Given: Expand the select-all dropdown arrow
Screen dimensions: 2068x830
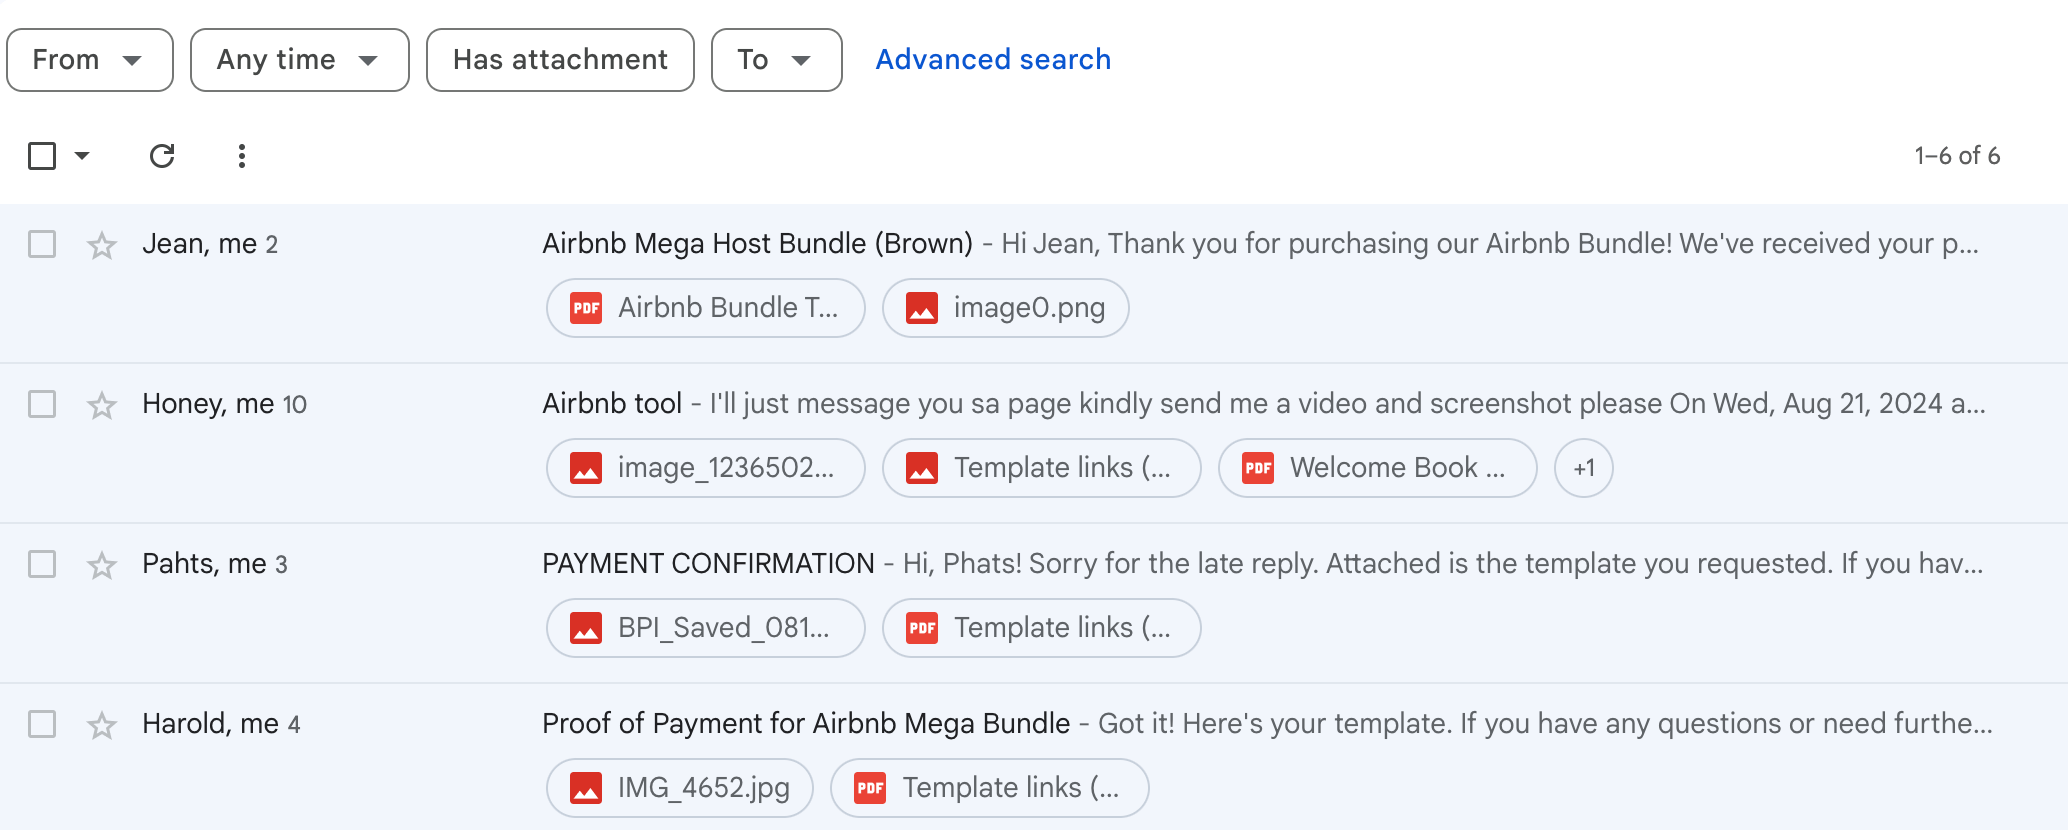Looking at the screenshot, I should click(x=82, y=156).
